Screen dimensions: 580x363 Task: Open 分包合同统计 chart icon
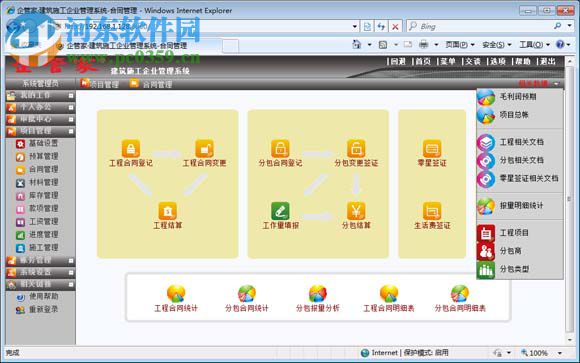[247, 294]
